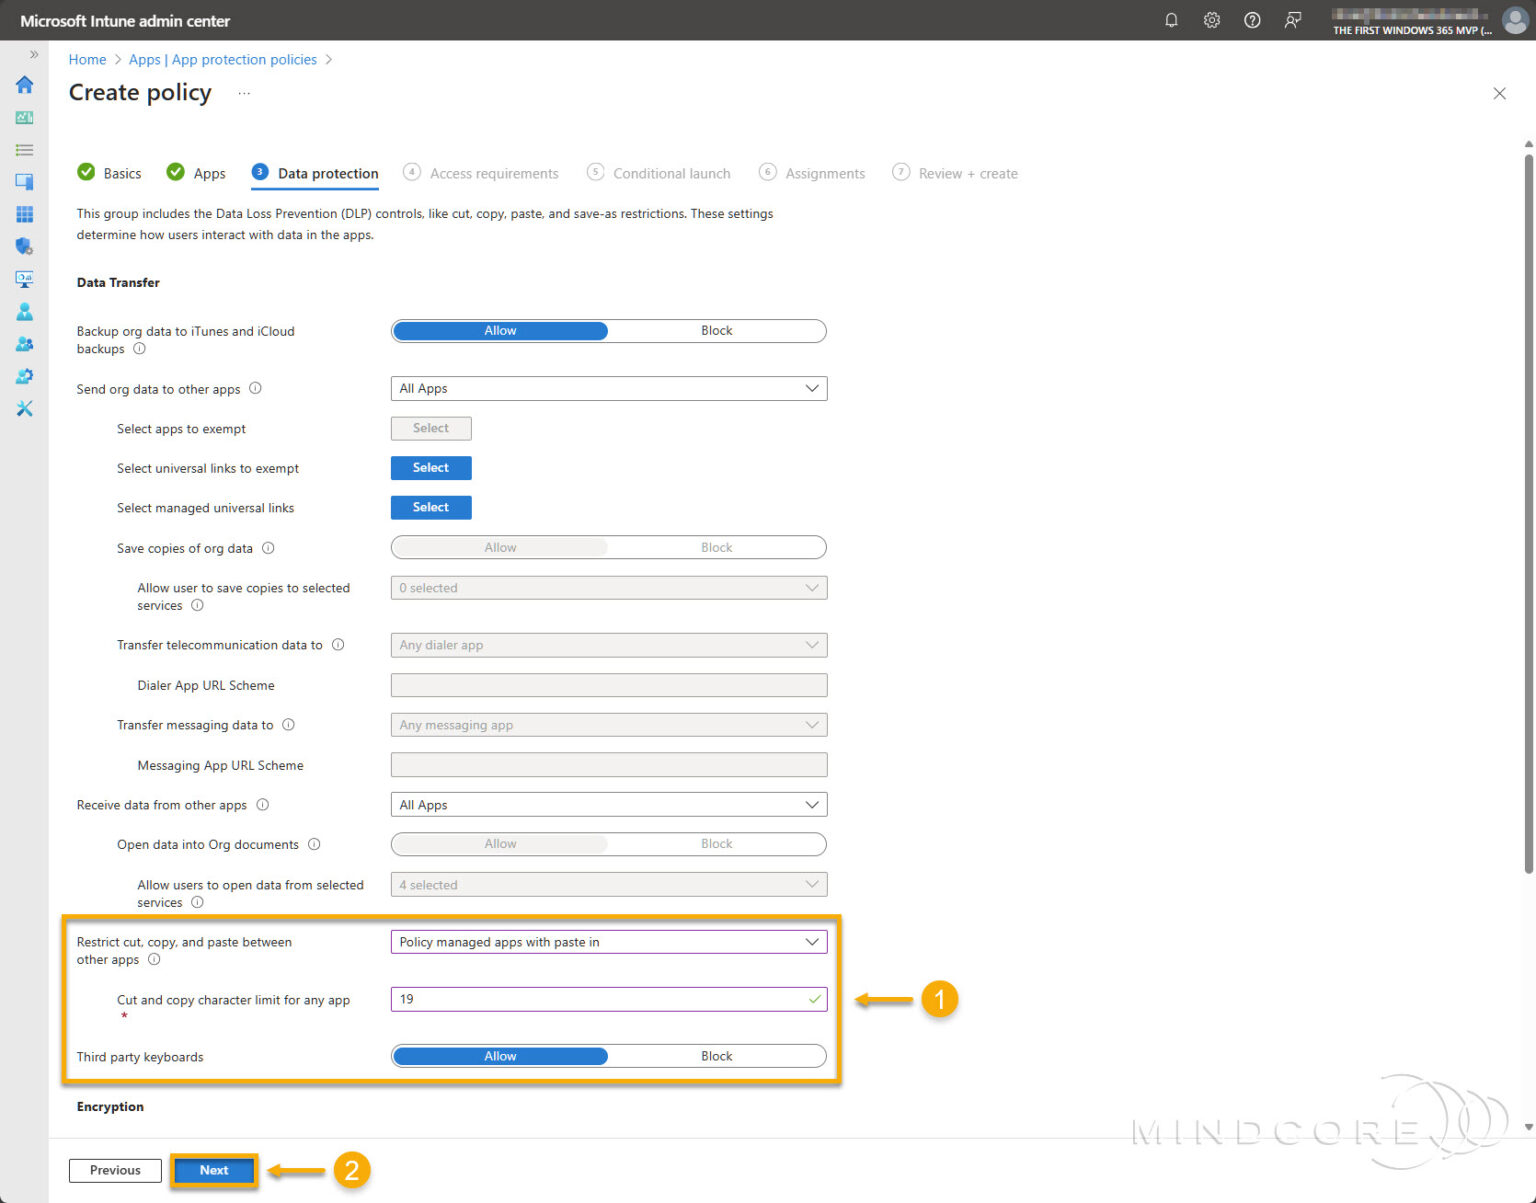Viewport: 1536px width, 1203px height.
Task: Select the Apps grid icon in sidebar
Action: (24, 214)
